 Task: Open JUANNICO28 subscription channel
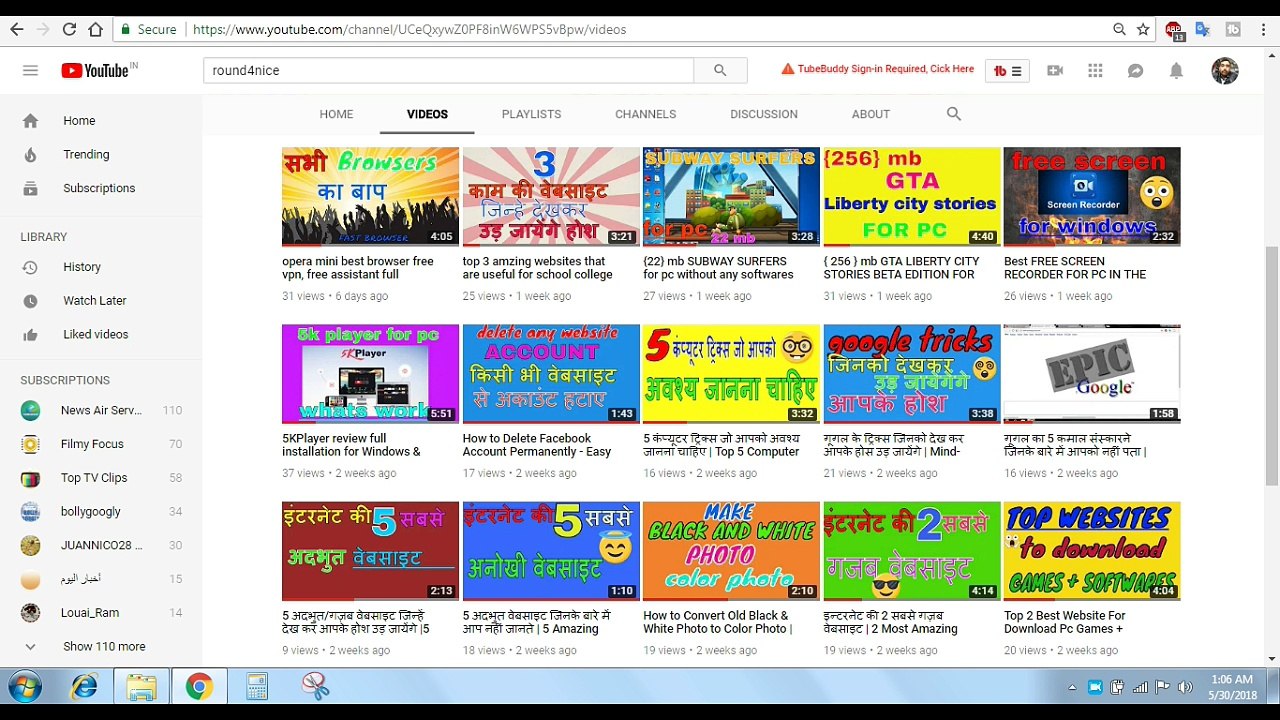coord(101,545)
